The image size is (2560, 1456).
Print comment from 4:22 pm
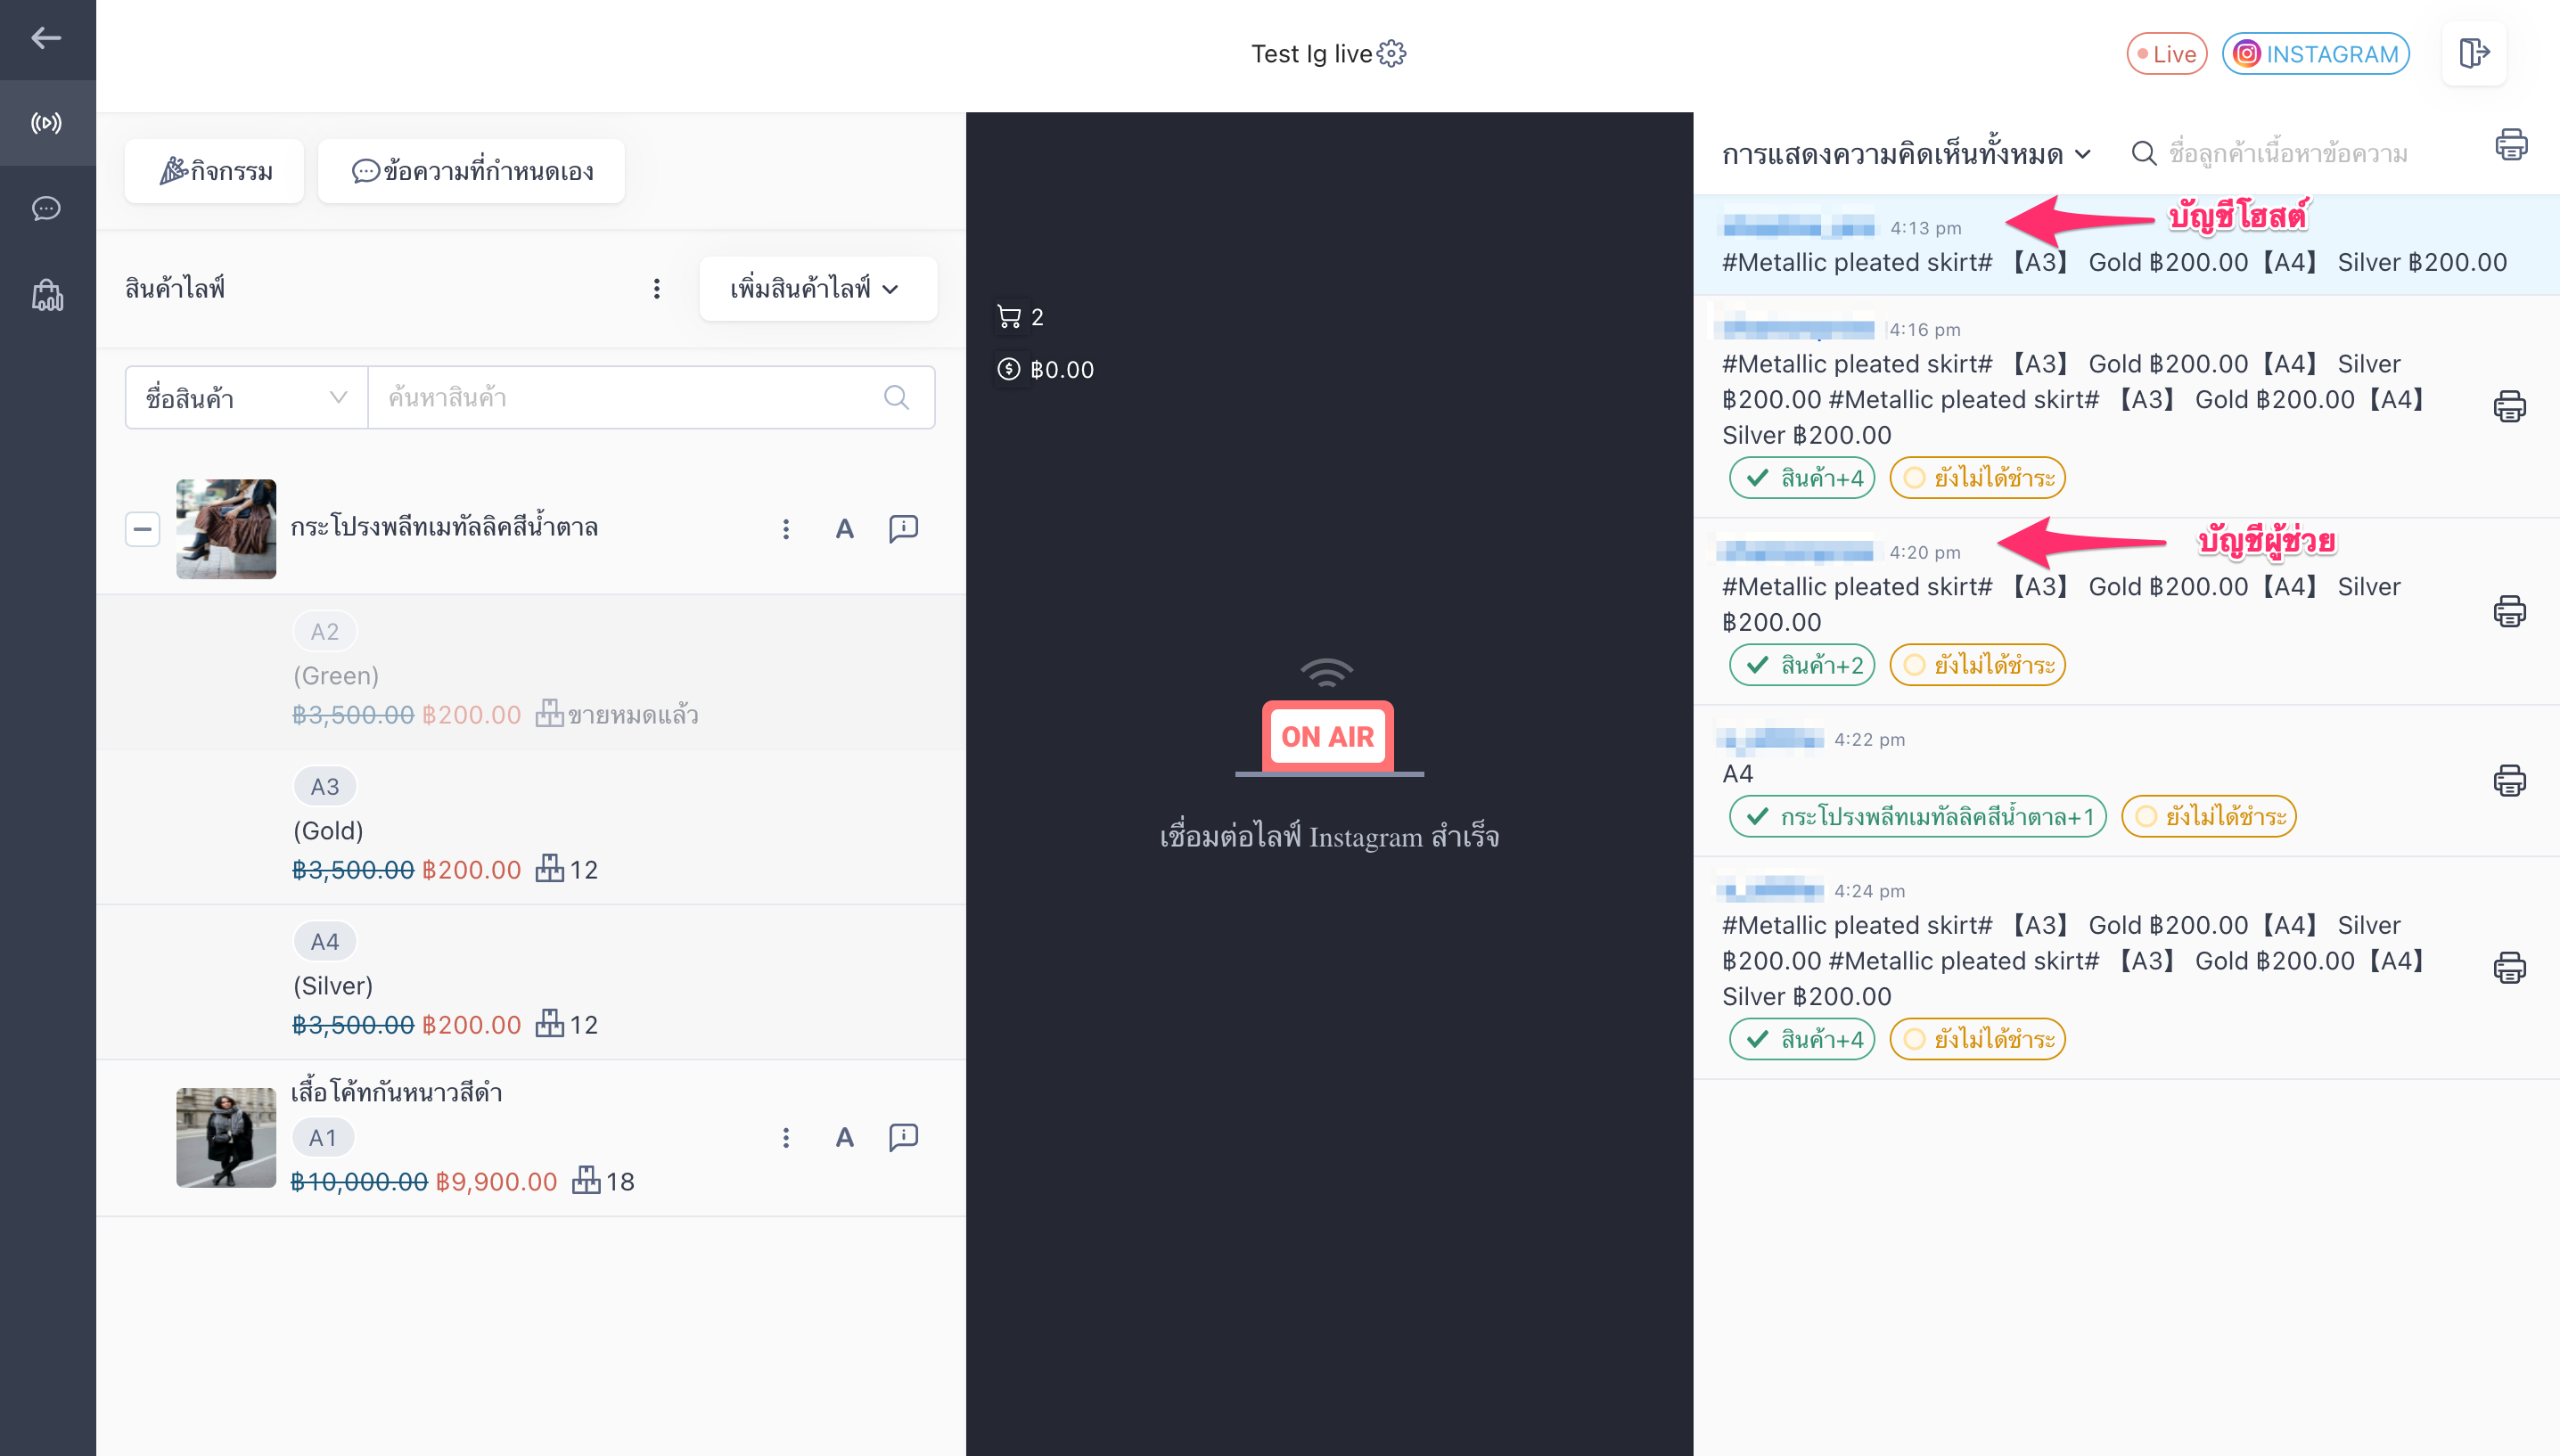2509,780
